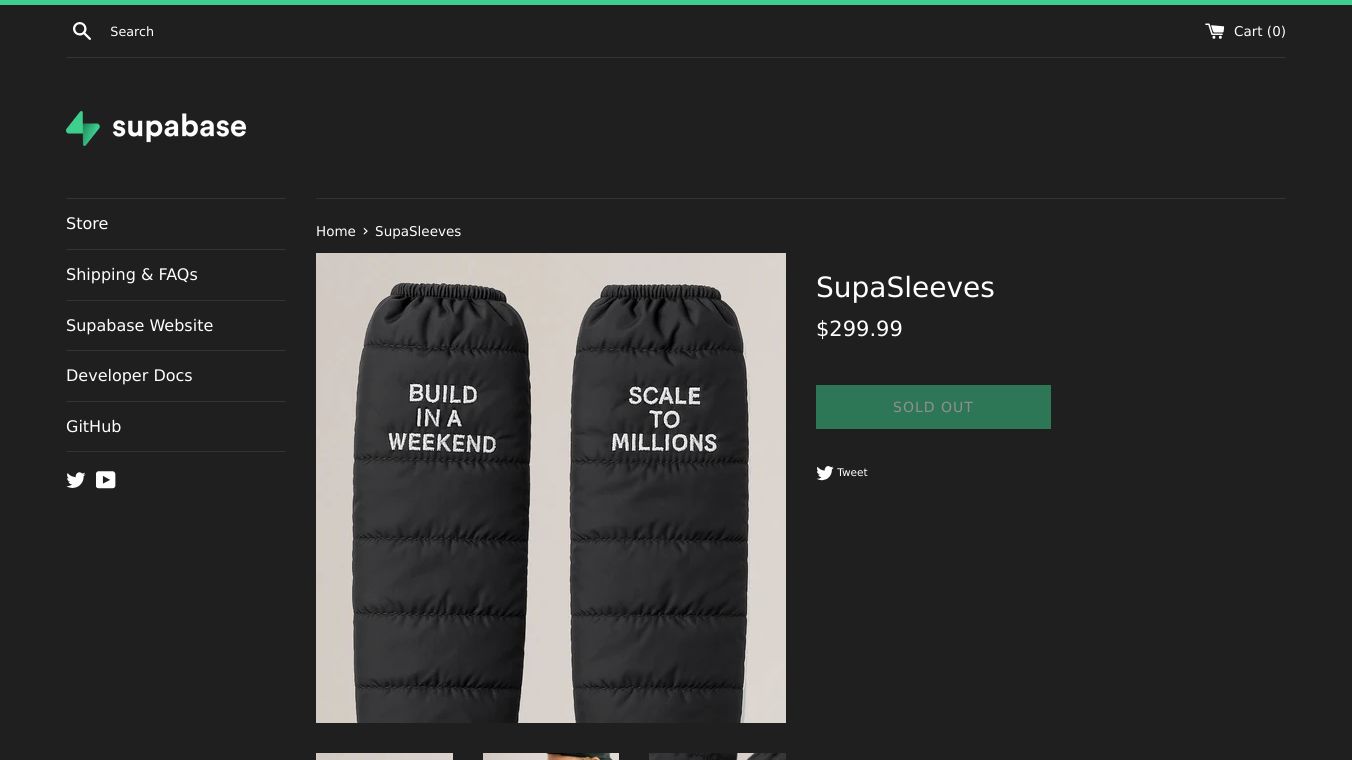Image resolution: width=1352 pixels, height=760 pixels.
Task: Go to Shipping & FAQs page
Action: coord(132,274)
